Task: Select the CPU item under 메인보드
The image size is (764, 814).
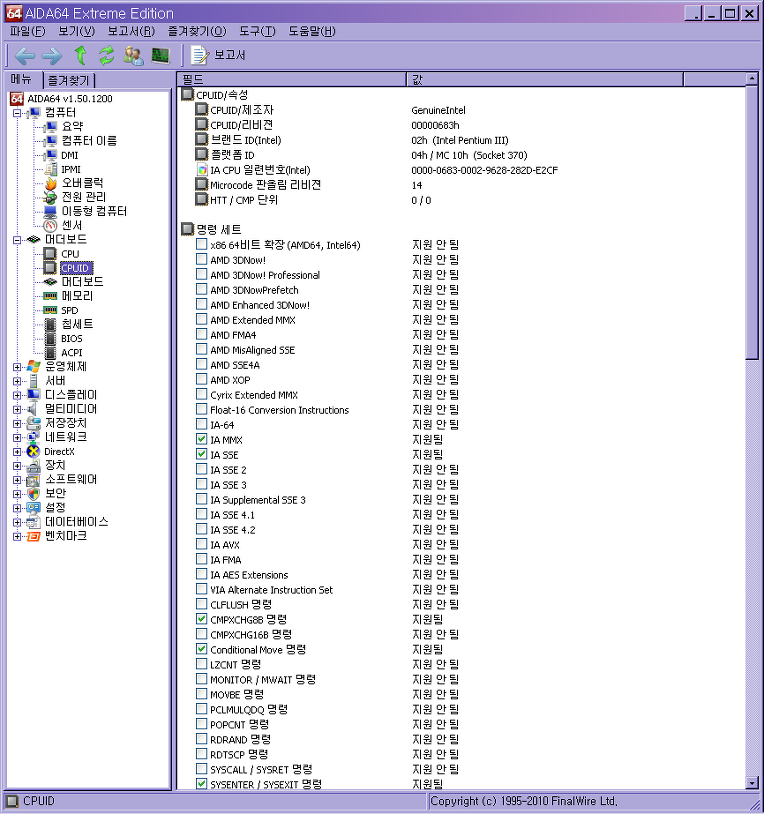Action: tap(70, 254)
